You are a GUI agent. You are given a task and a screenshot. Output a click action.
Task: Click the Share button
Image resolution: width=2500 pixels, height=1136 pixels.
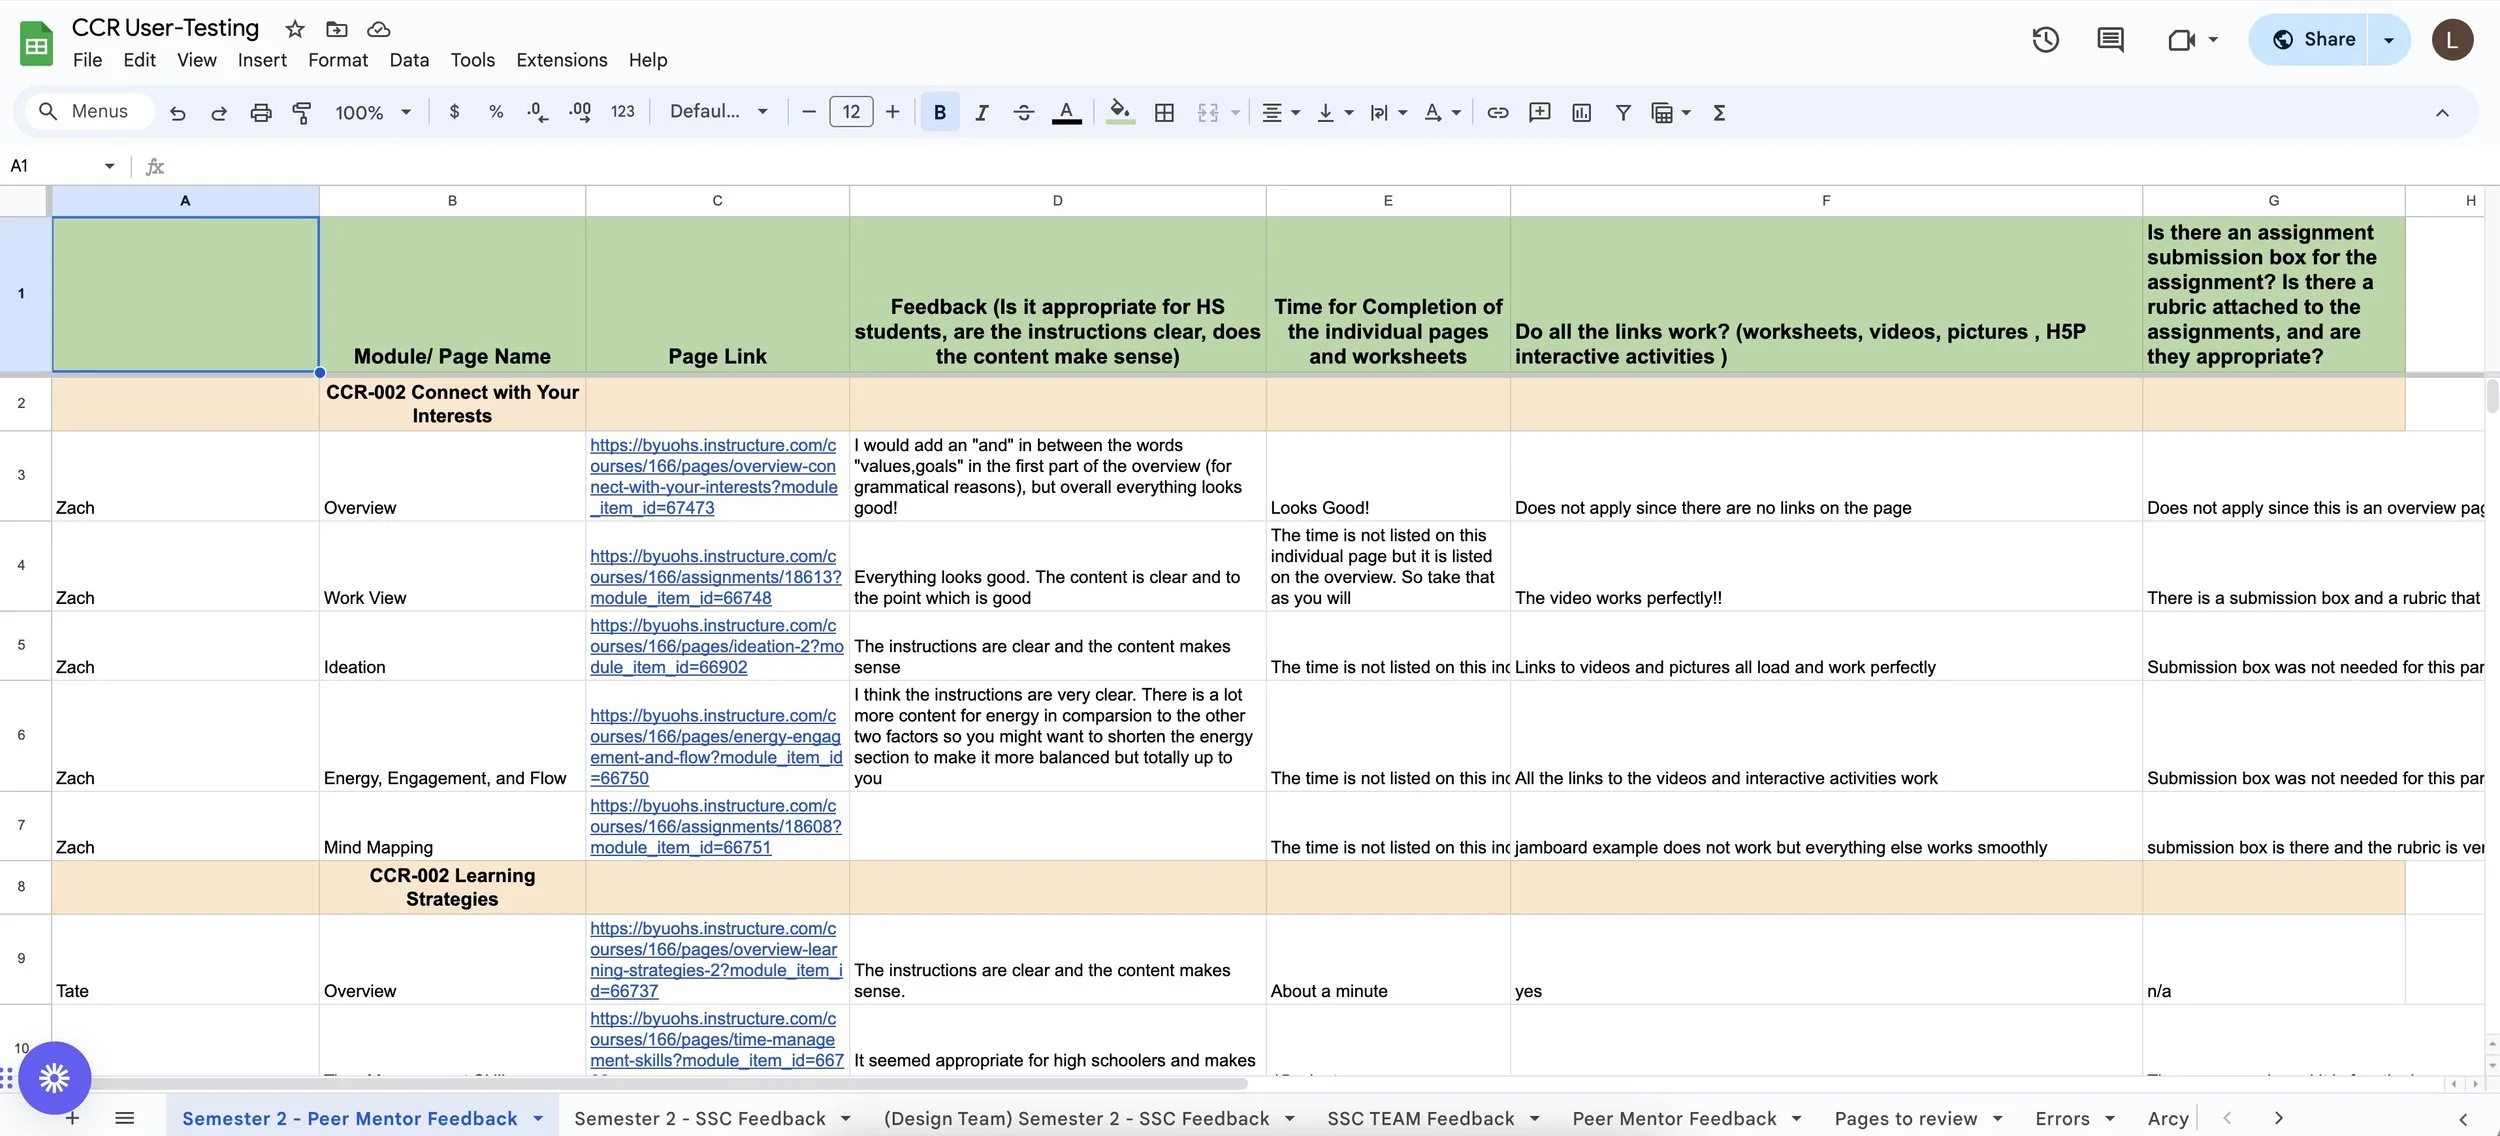click(x=2313, y=40)
